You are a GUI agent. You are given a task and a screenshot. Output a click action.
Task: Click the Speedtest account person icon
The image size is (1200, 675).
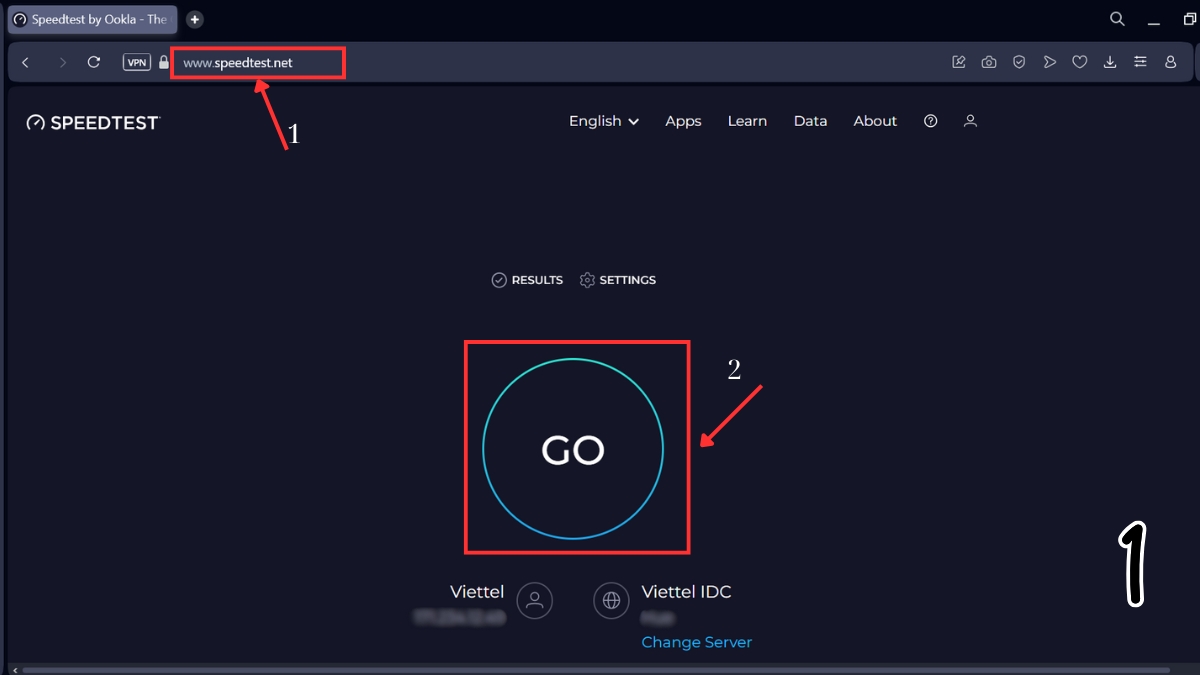pyautogui.click(x=969, y=121)
